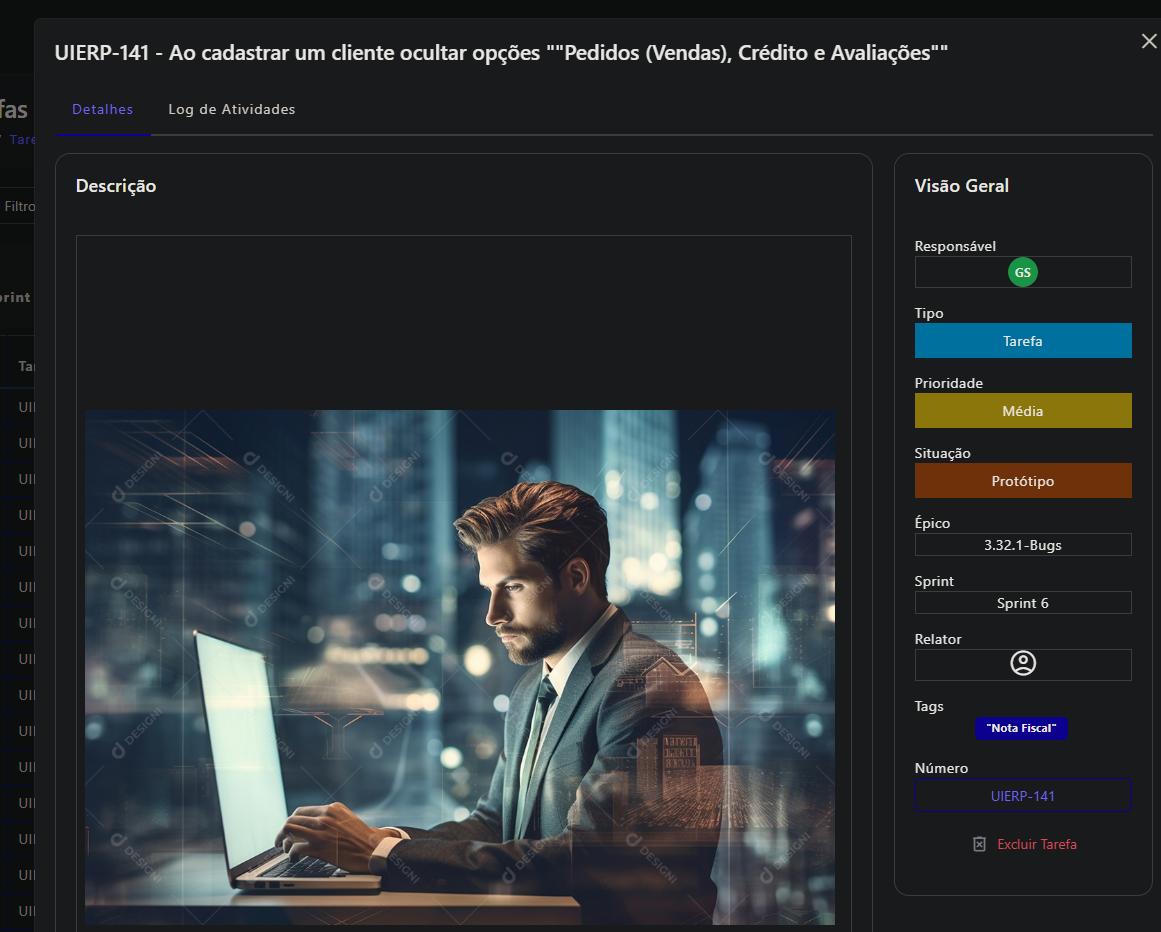Open the Tipo dropdown showing Tarefa

[1023, 341]
